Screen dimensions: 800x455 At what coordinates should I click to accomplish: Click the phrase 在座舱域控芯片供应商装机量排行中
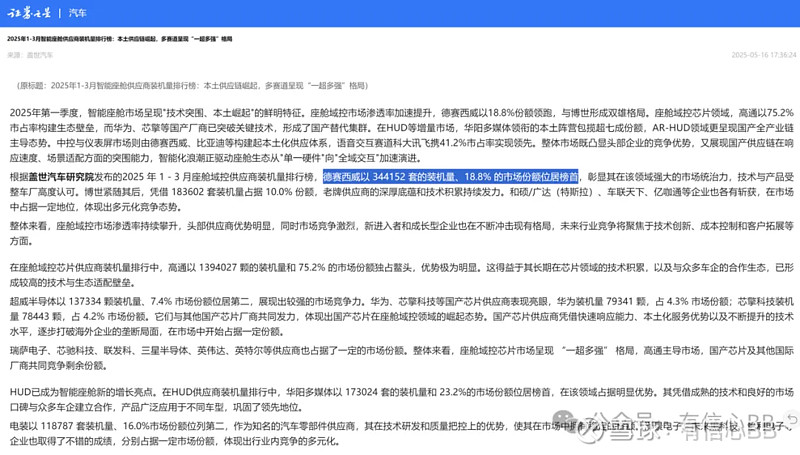85,268
